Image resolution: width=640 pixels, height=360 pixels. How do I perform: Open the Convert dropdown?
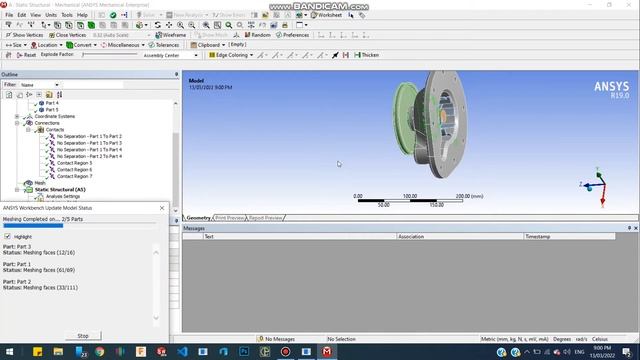click(82, 45)
